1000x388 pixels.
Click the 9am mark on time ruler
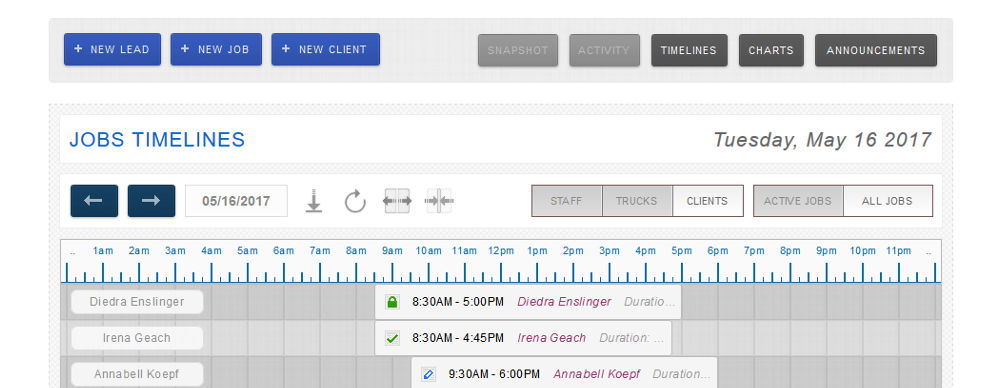[x=392, y=251]
